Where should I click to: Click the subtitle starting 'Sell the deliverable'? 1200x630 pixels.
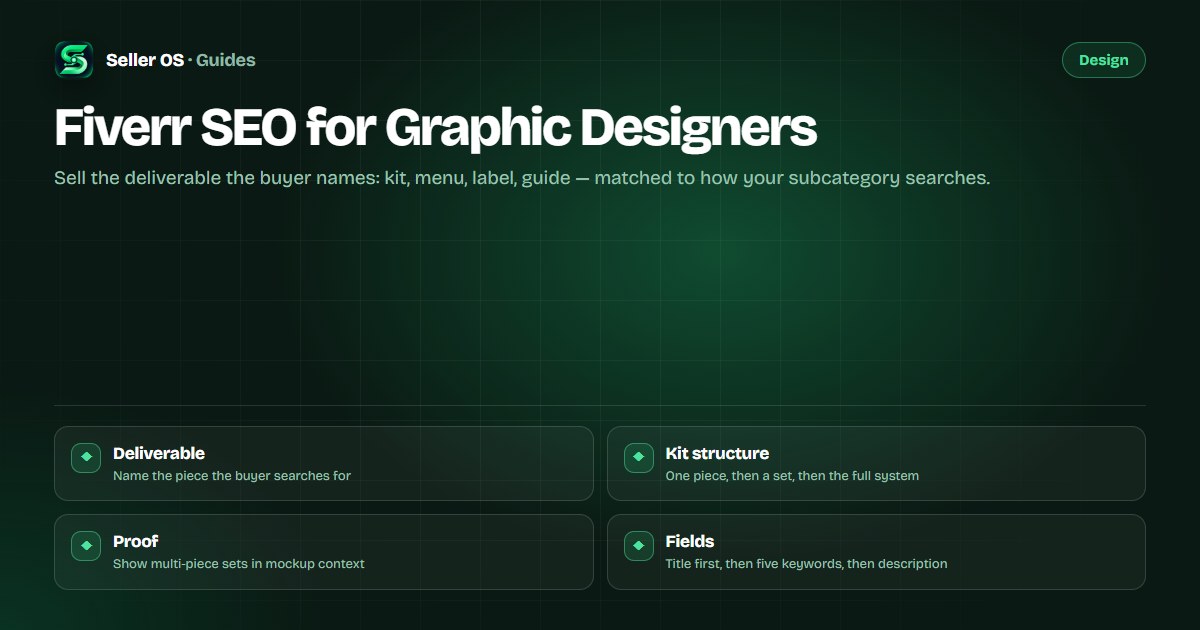click(x=522, y=179)
